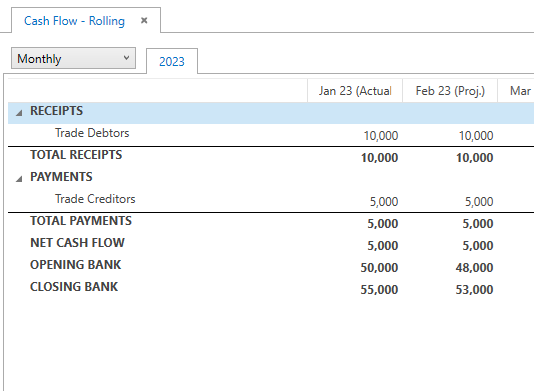534x391 pixels.
Task: Select the RECEIPTS row label
Action: point(57,111)
